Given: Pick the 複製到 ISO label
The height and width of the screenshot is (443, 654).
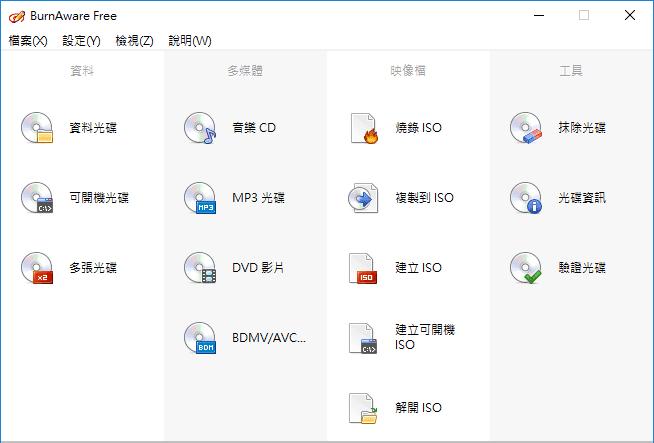Looking at the screenshot, I should coord(424,198).
